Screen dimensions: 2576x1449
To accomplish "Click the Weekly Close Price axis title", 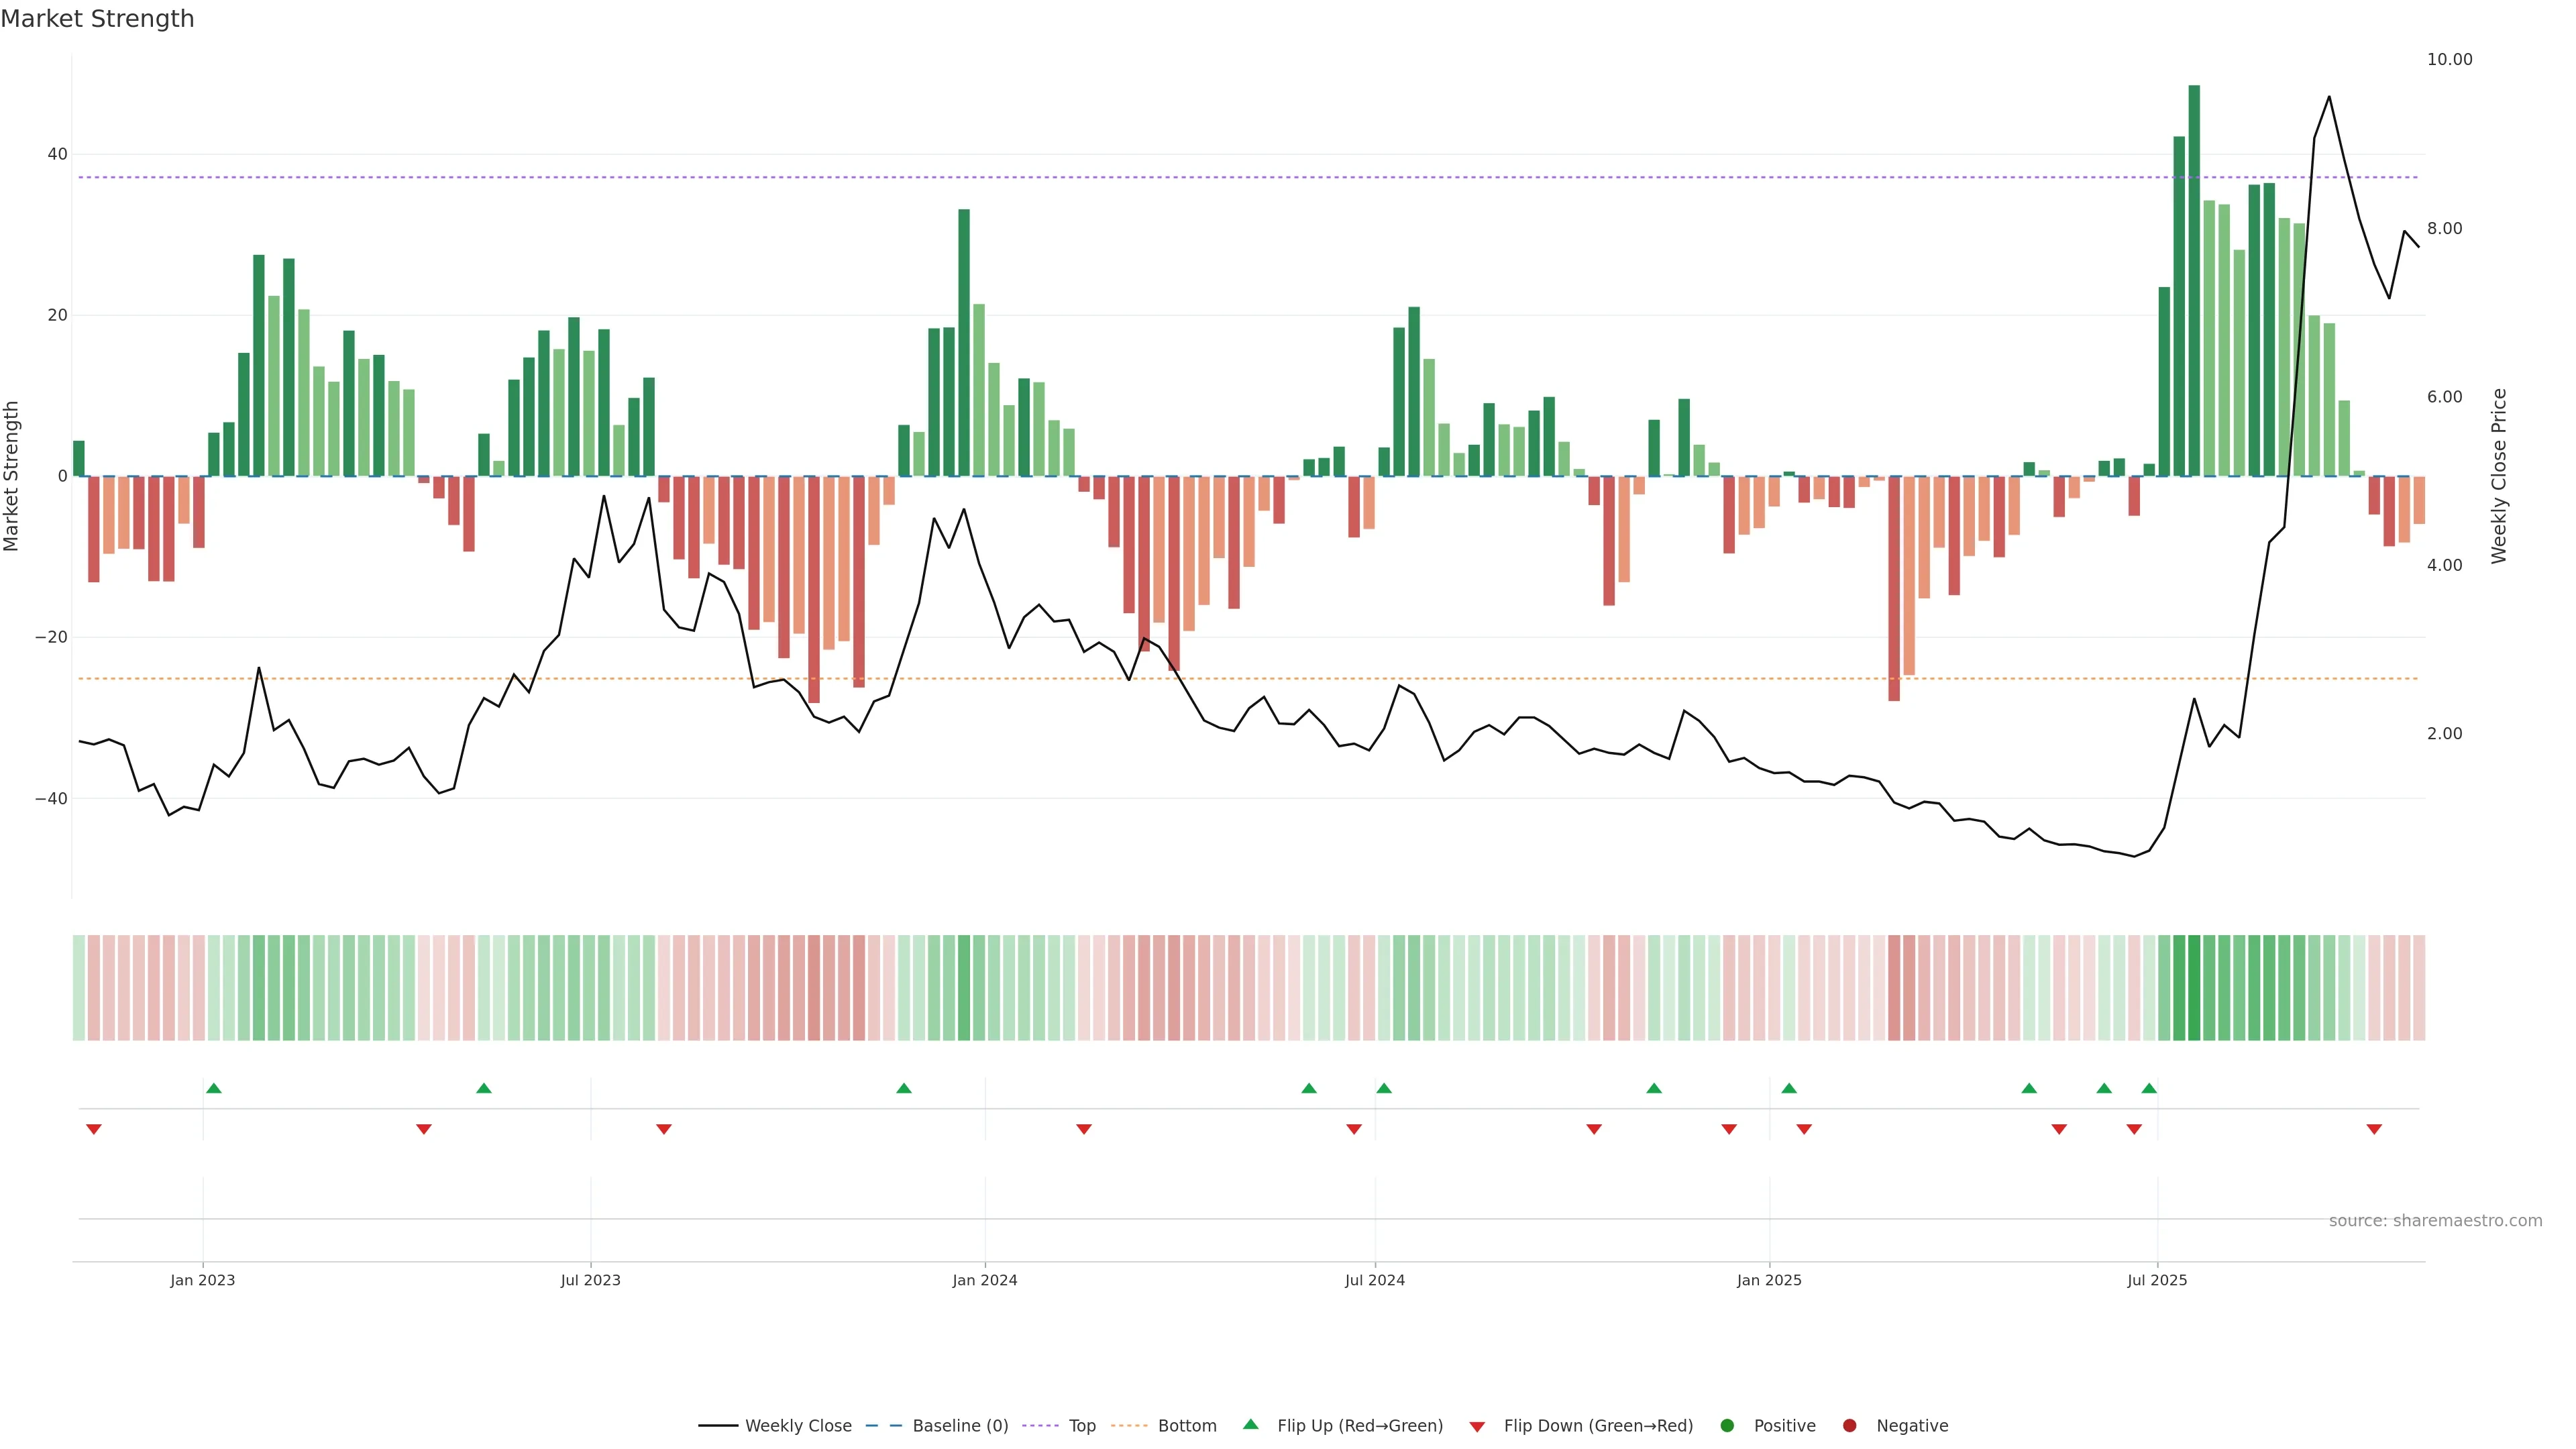I will click(x=2499, y=476).
